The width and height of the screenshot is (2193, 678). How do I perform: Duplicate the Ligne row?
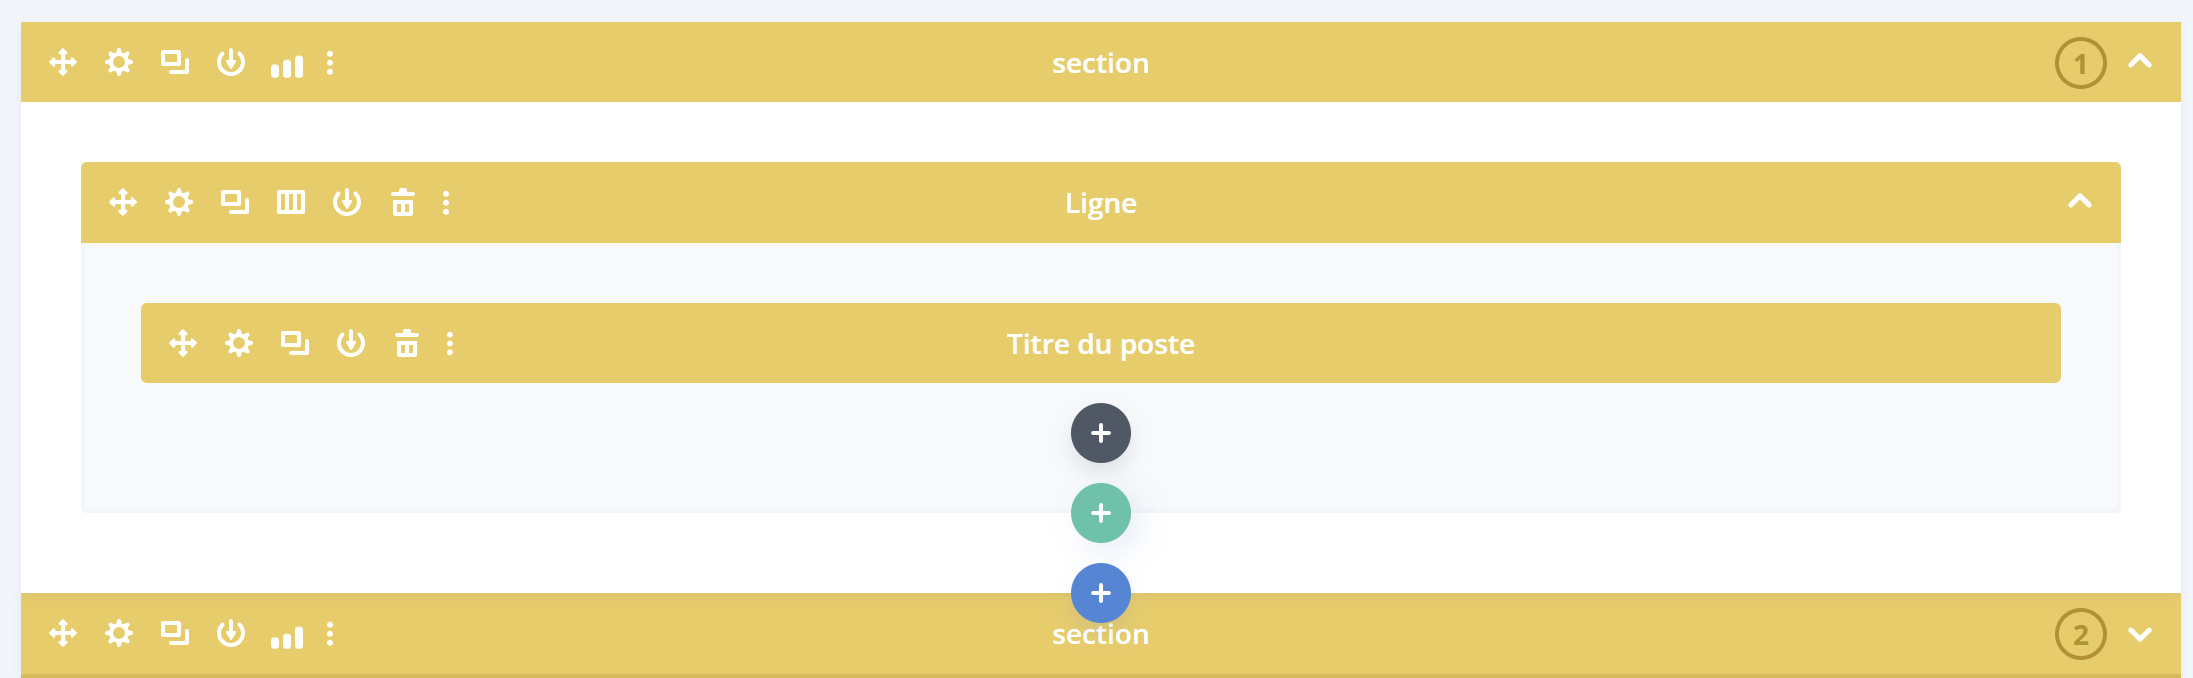pyautogui.click(x=235, y=203)
